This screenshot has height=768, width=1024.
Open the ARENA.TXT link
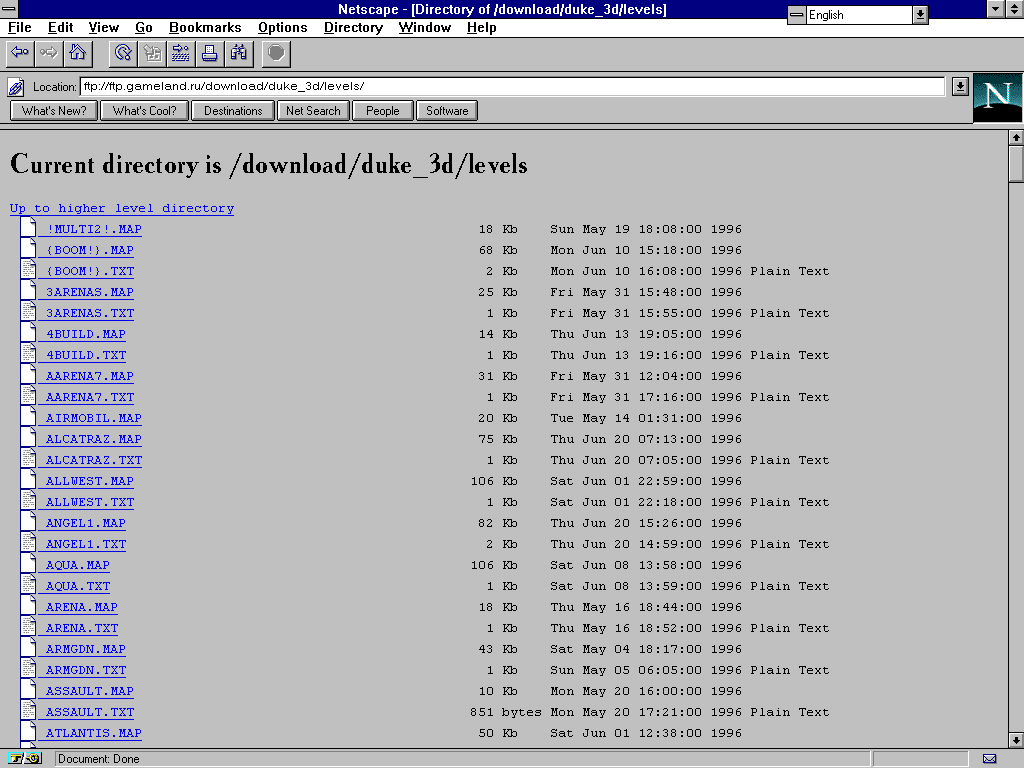click(x=82, y=628)
